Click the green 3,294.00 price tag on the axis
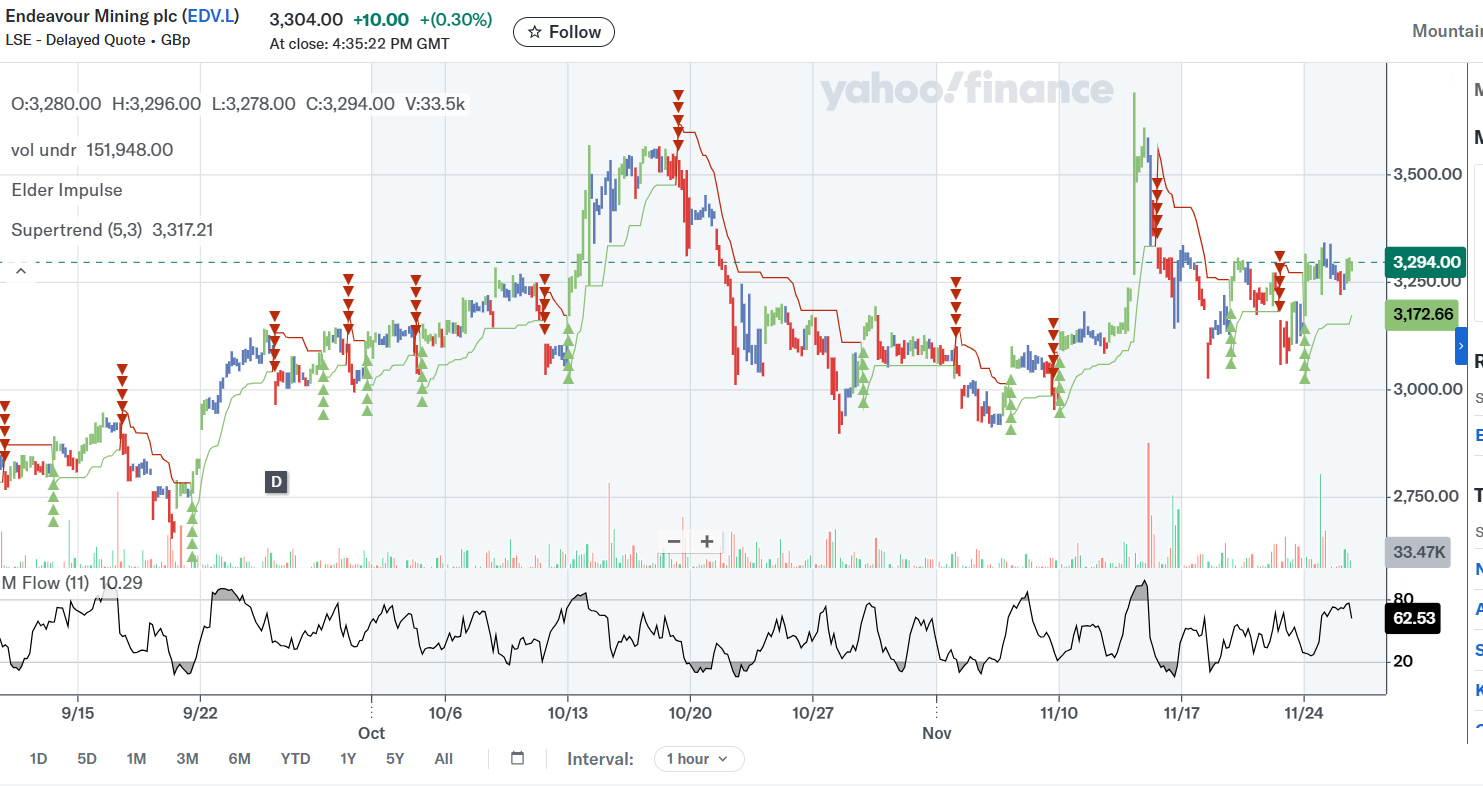1483x786 pixels. (x=1425, y=261)
